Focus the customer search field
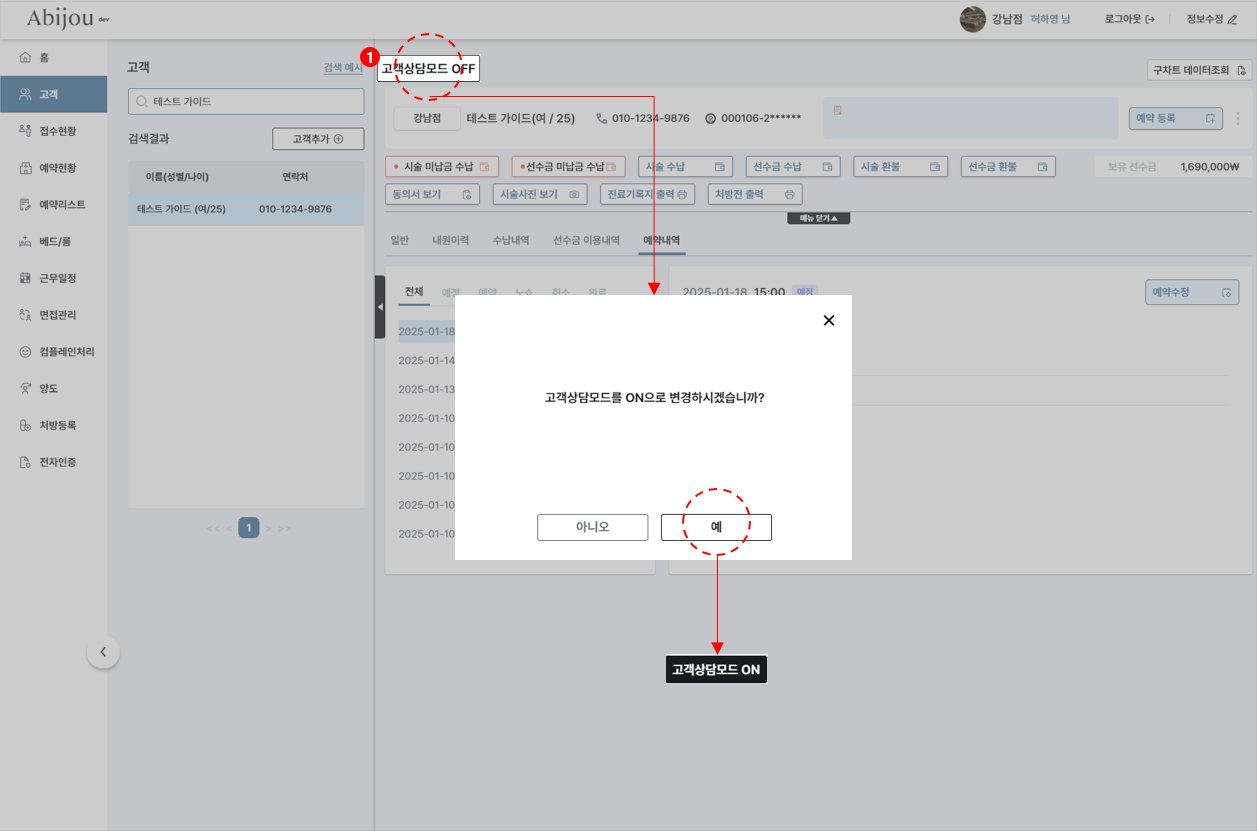The height and width of the screenshot is (831, 1257). coord(246,101)
